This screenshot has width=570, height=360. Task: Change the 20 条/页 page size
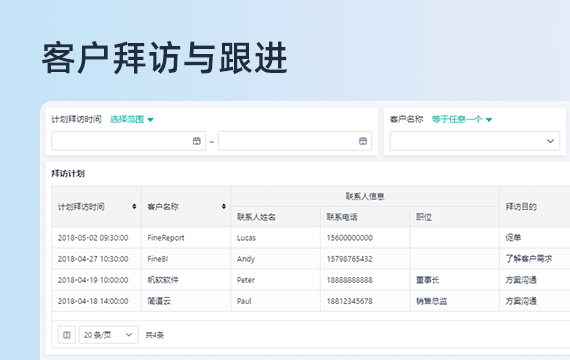pos(109,335)
